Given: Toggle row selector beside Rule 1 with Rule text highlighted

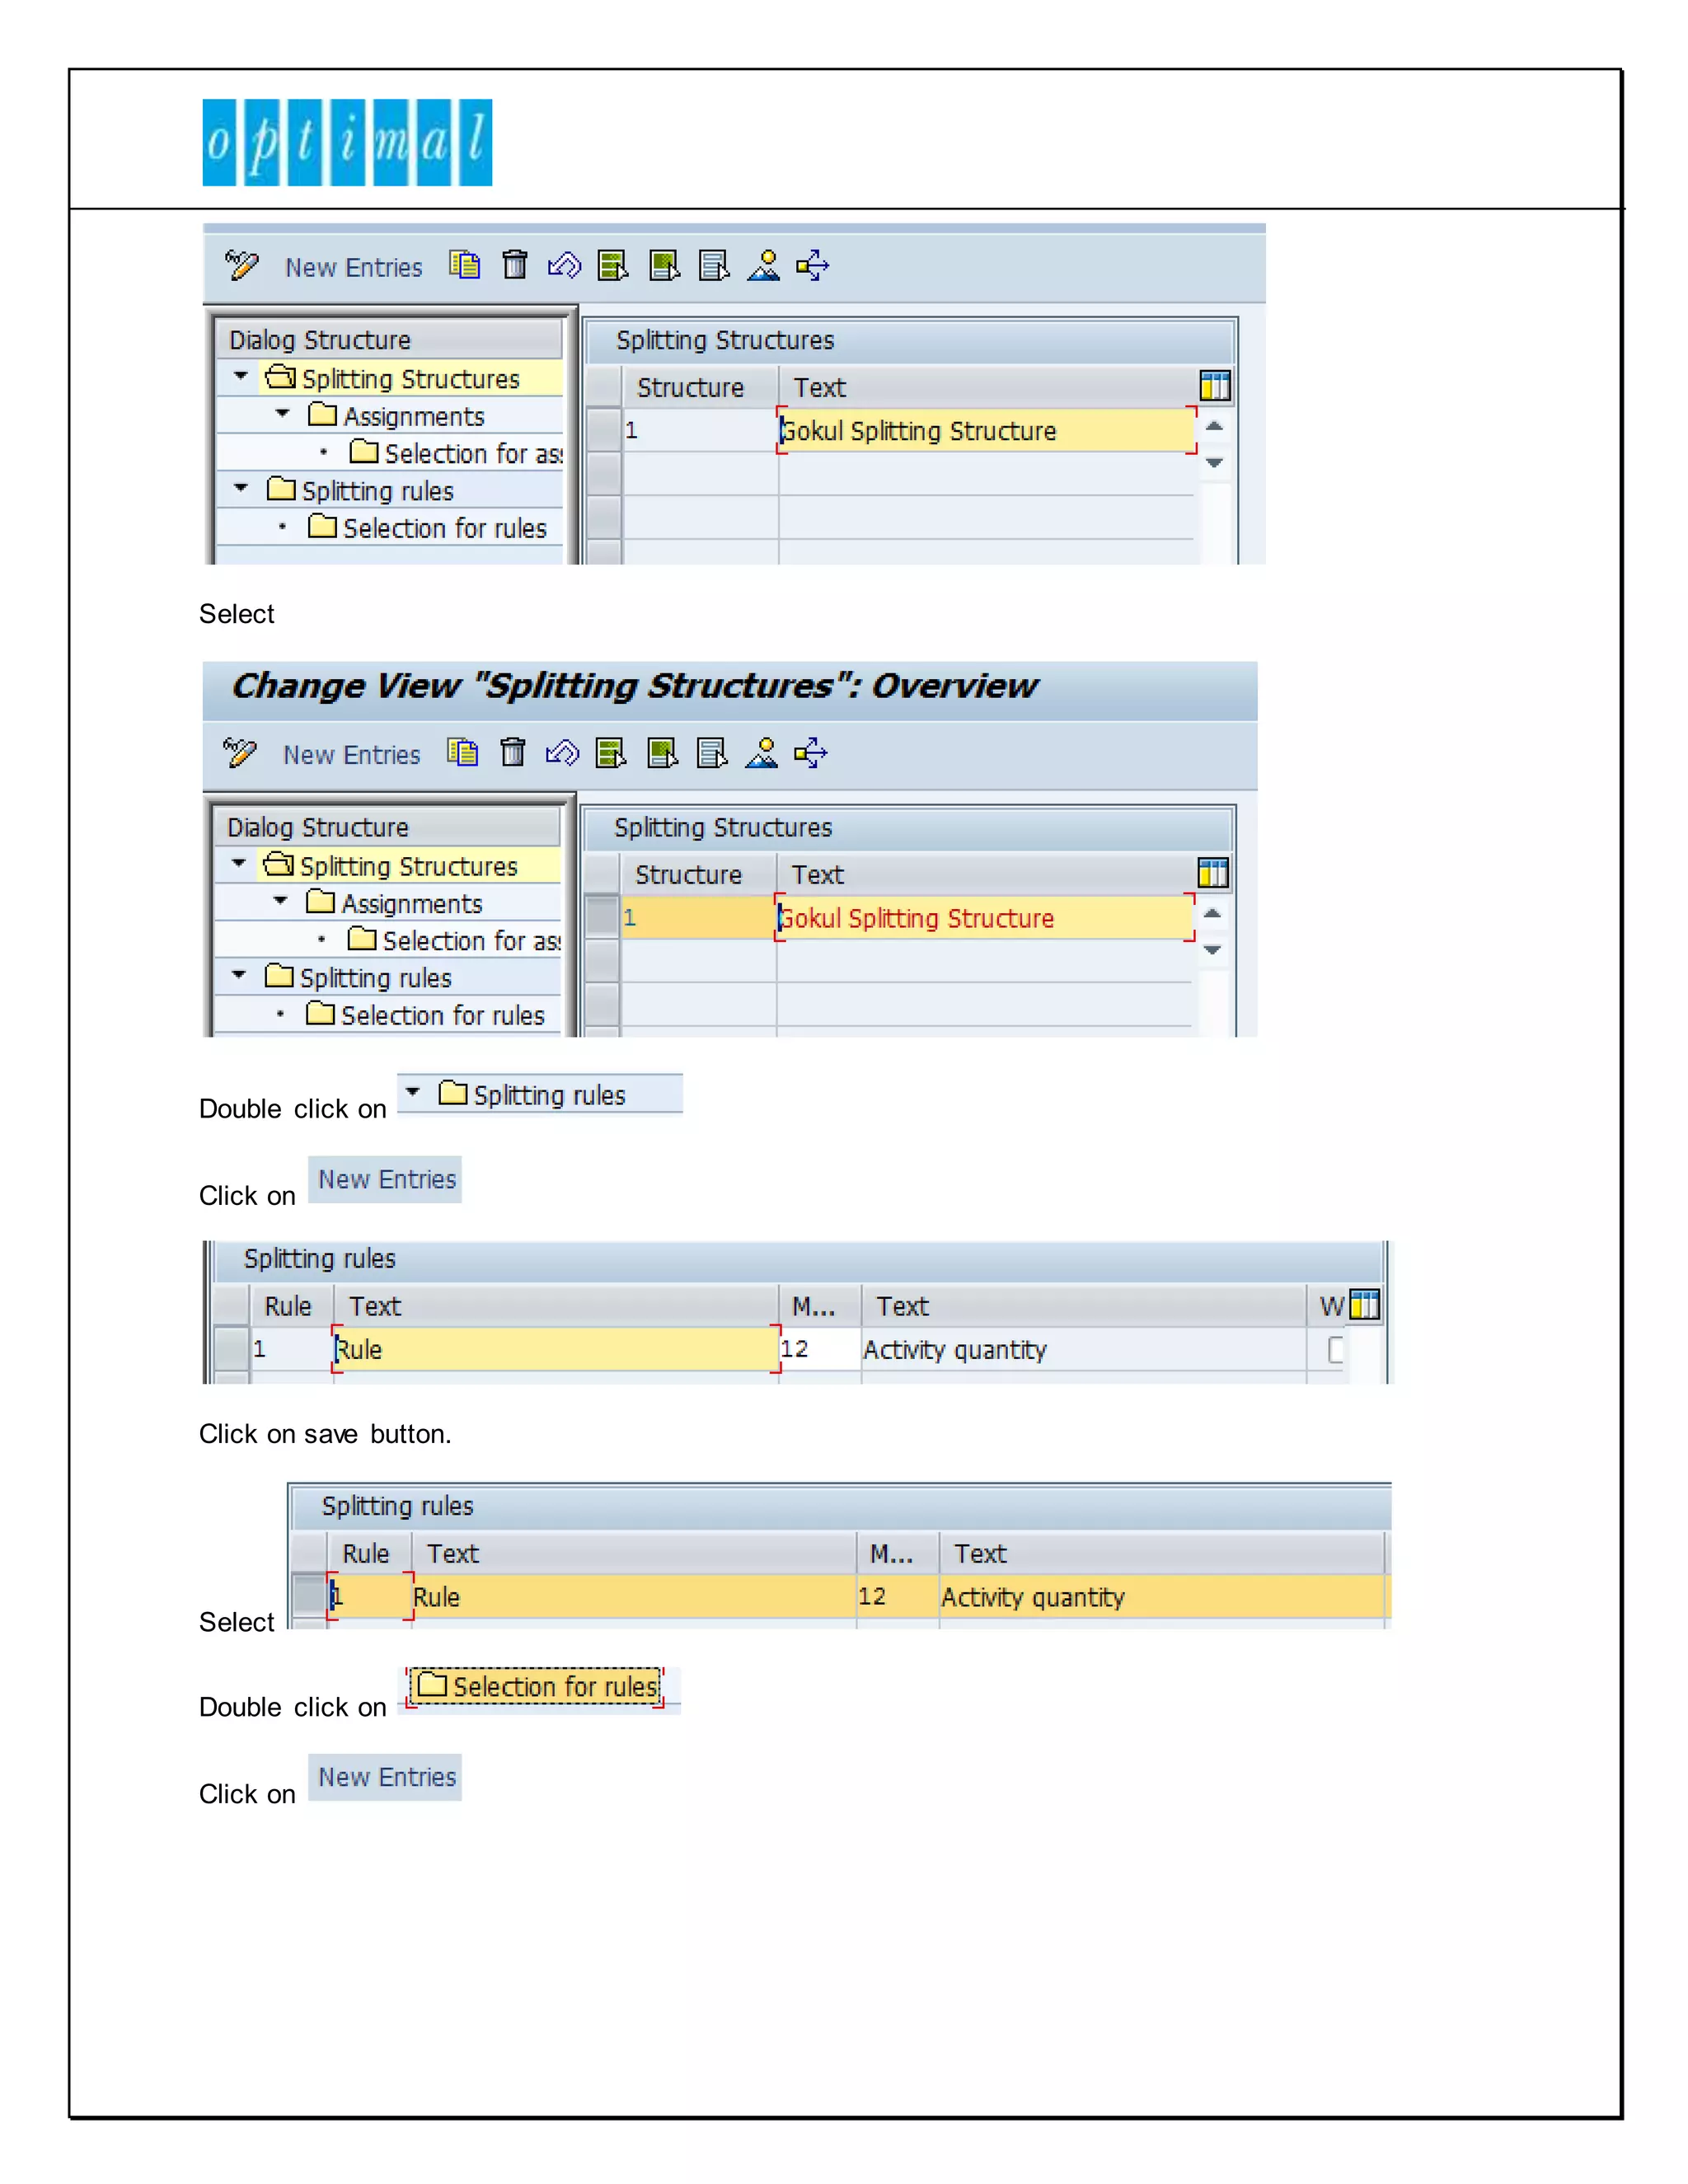Looking at the screenshot, I should click(x=232, y=1349).
